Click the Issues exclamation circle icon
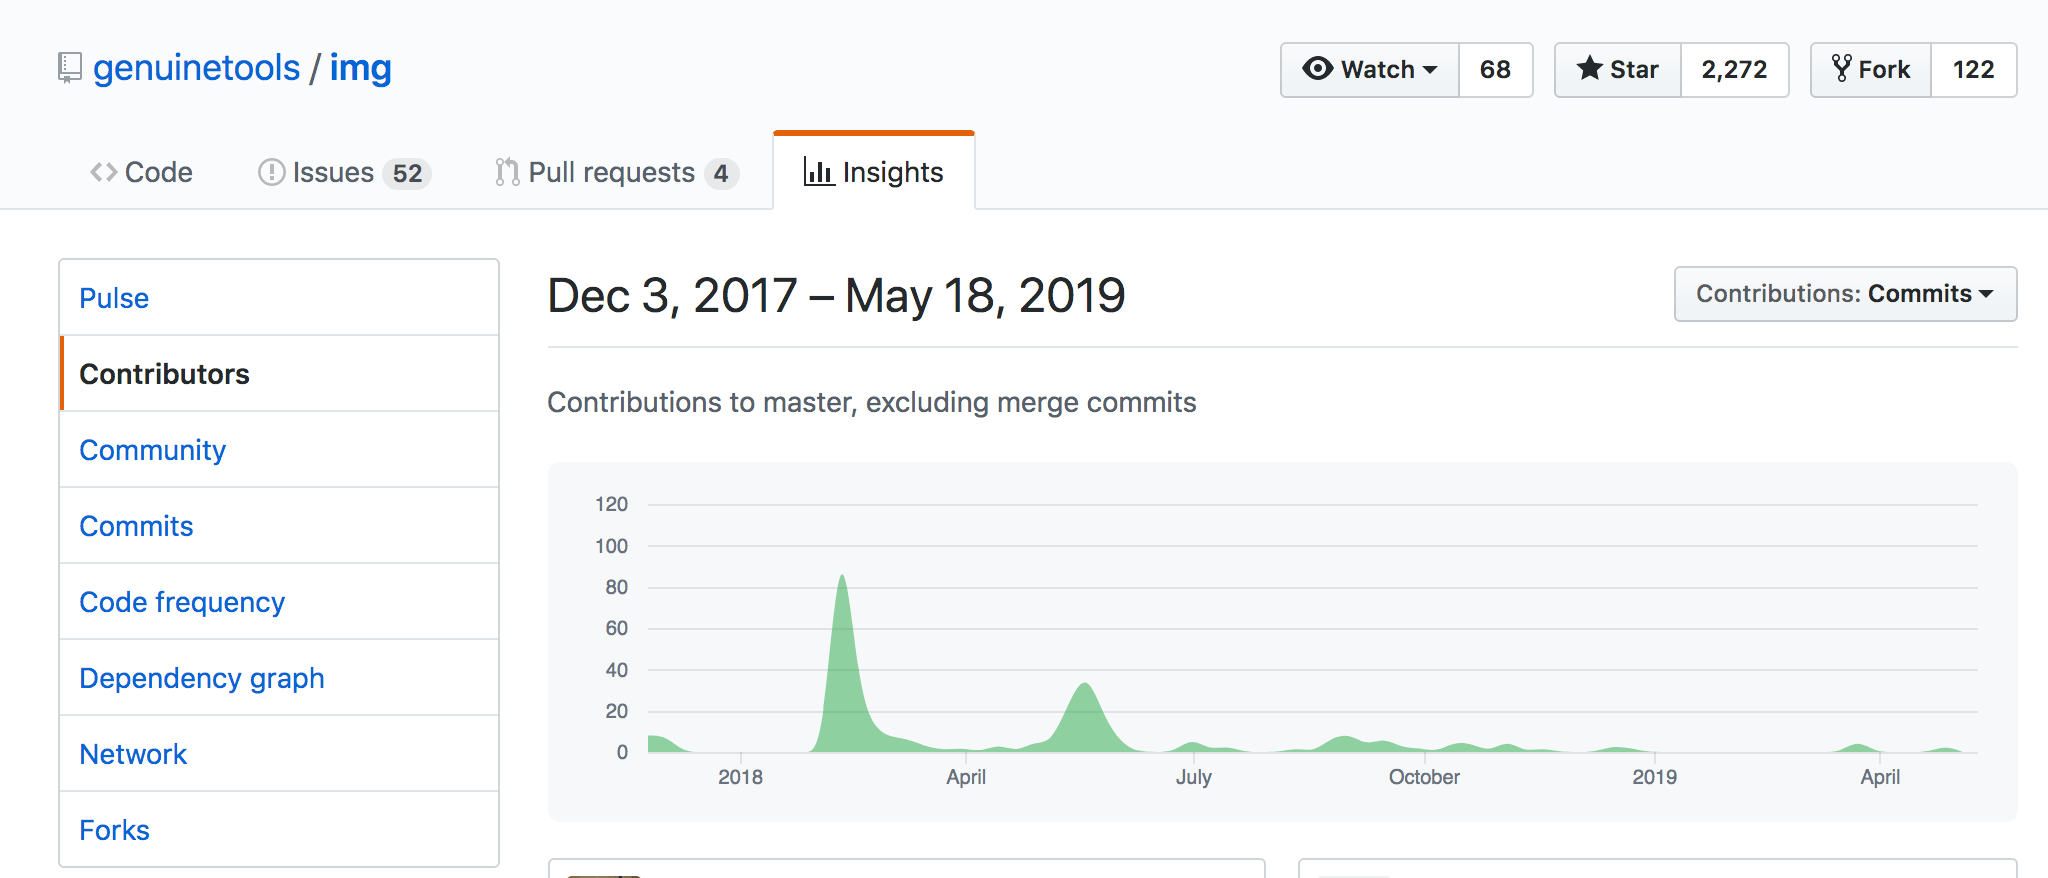 pos(271,172)
